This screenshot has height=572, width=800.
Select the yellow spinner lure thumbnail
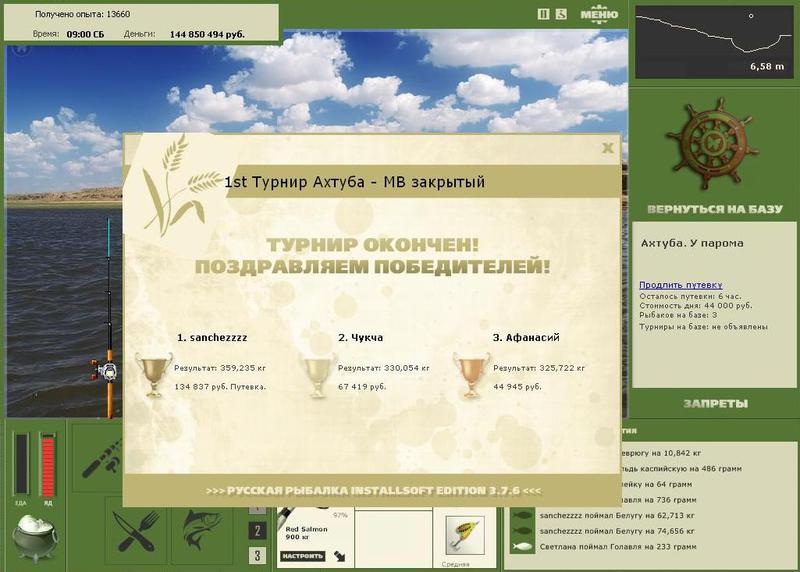click(x=464, y=535)
